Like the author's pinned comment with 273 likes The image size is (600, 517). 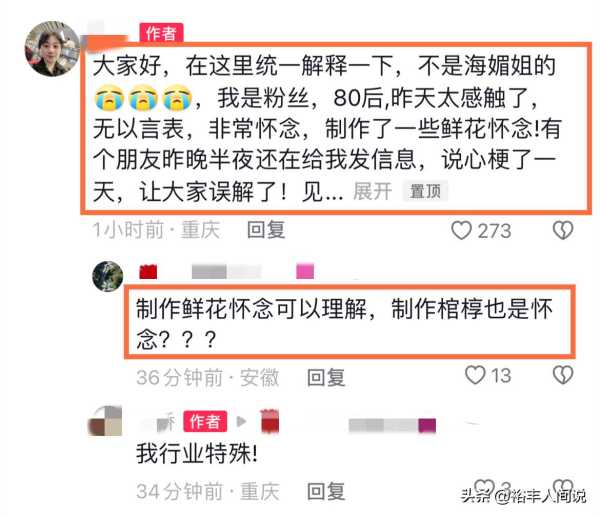click(x=461, y=230)
